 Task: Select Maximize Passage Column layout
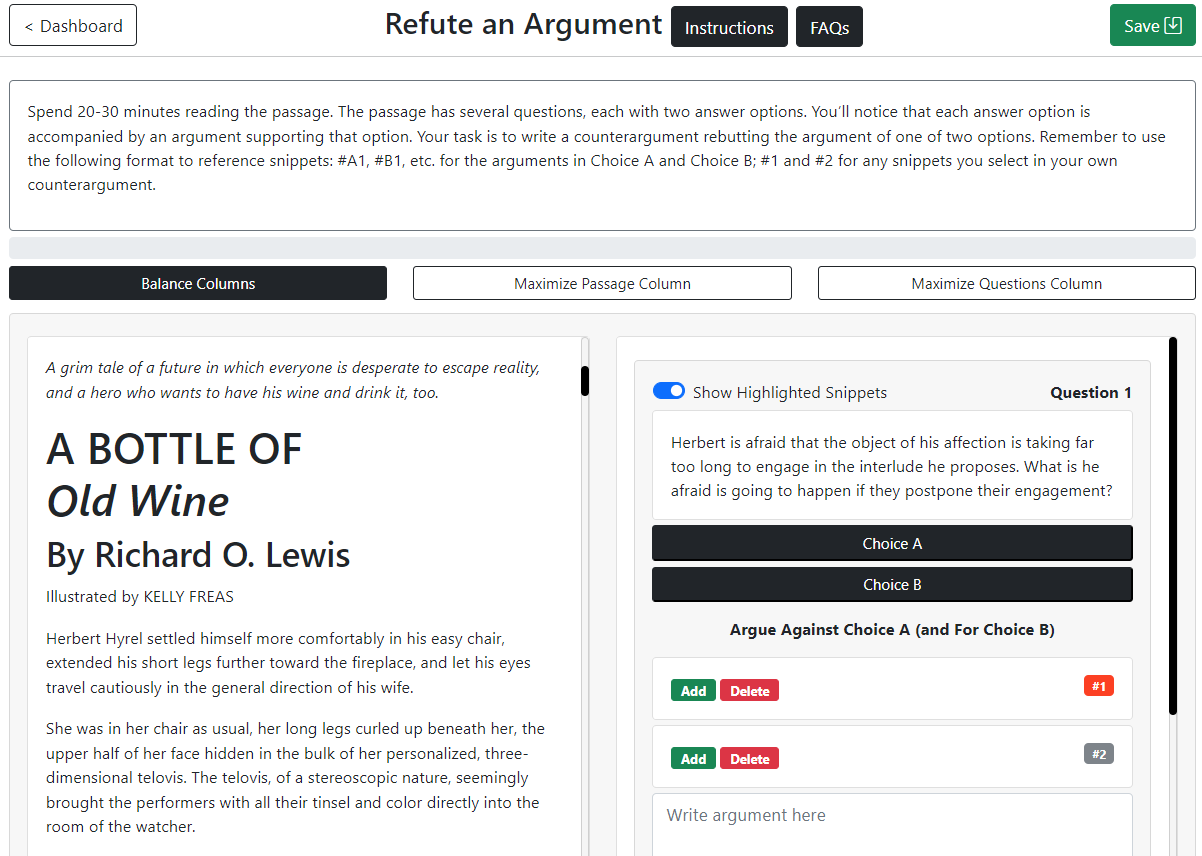602,283
